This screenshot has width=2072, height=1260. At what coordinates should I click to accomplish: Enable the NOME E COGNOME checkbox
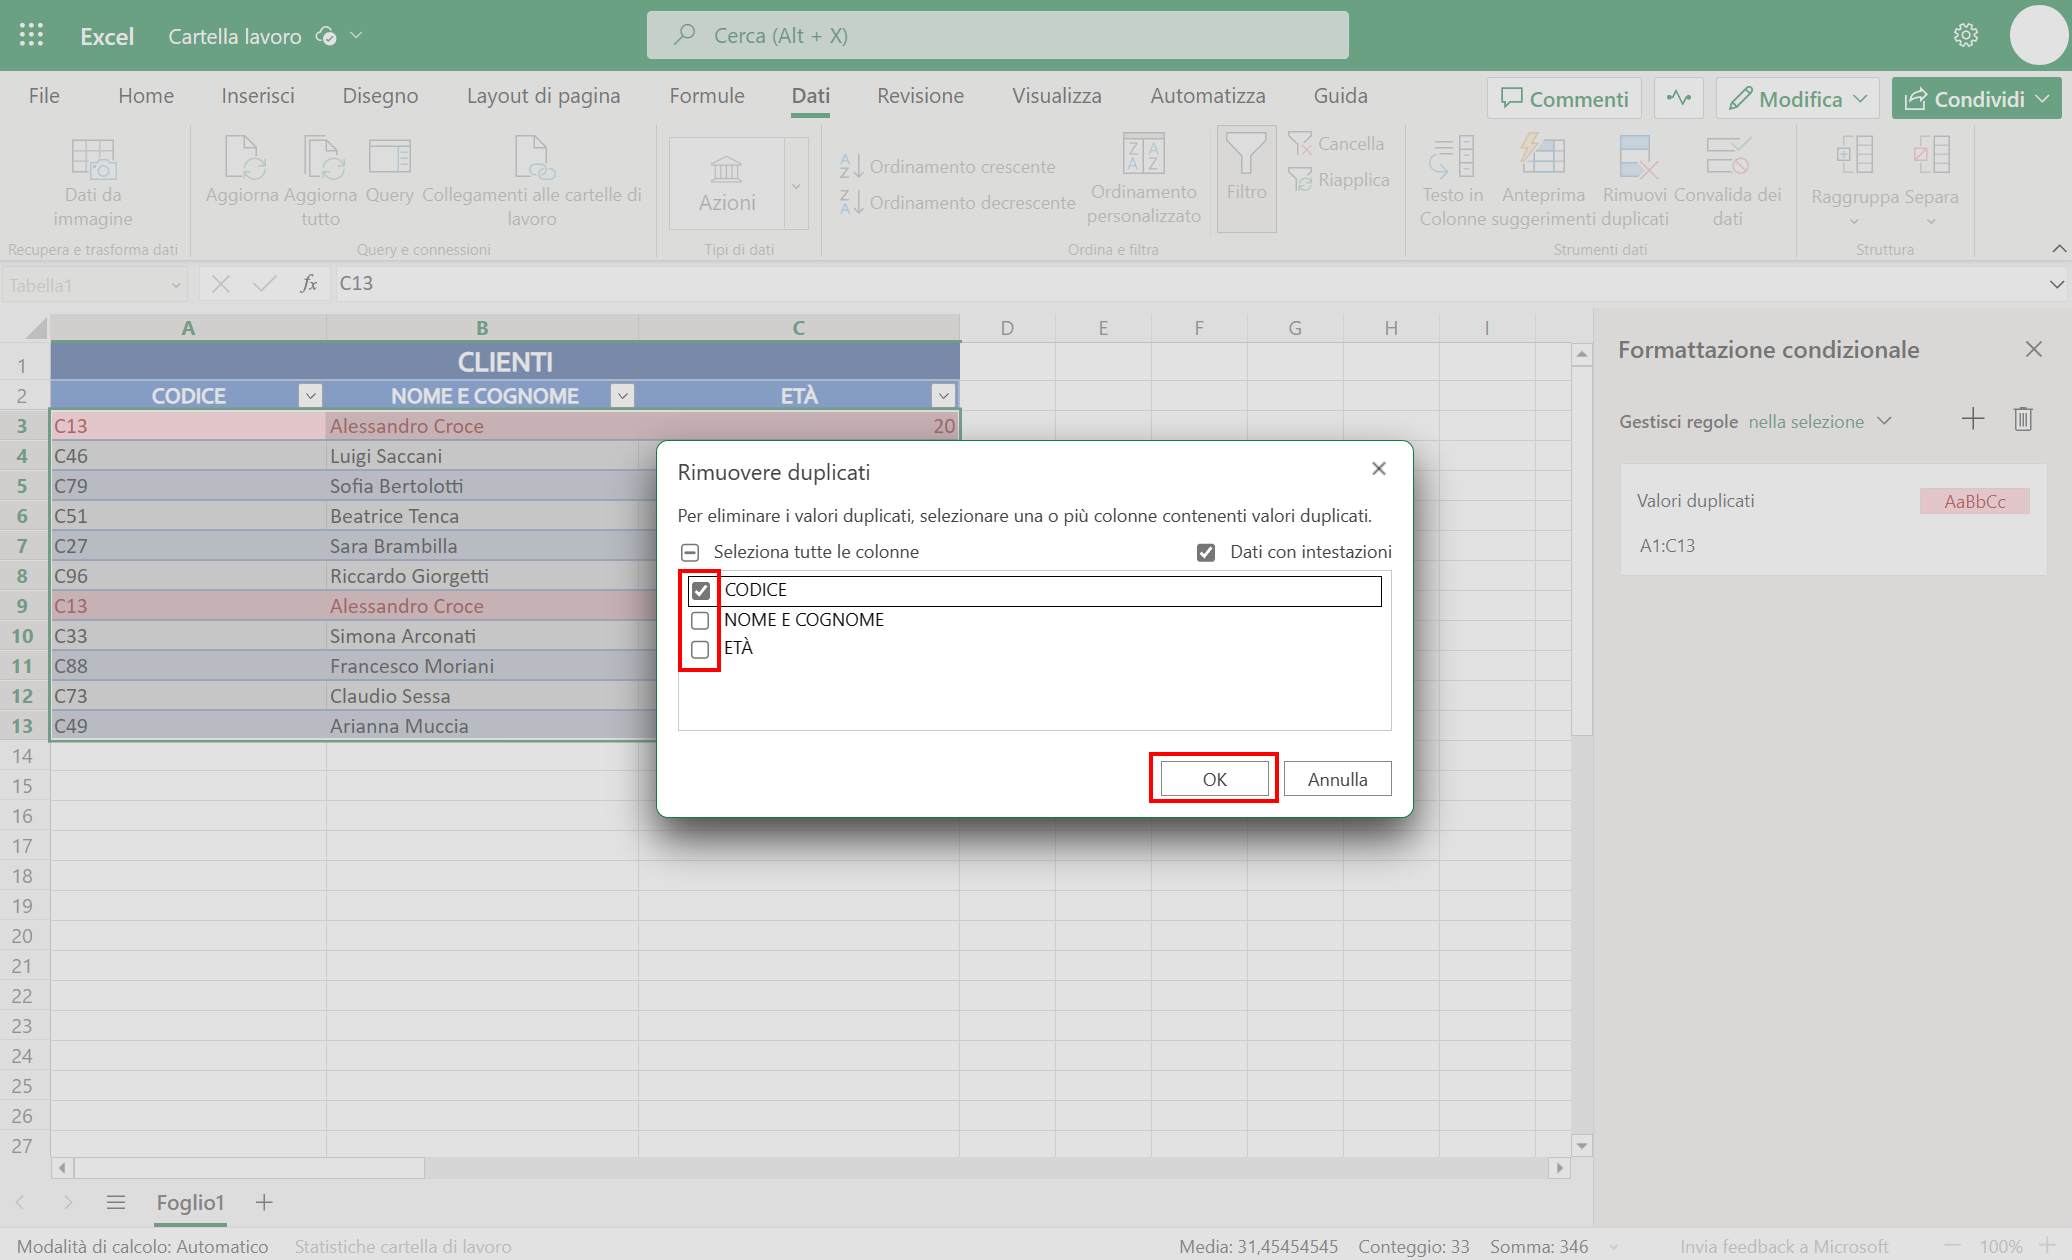[700, 620]
